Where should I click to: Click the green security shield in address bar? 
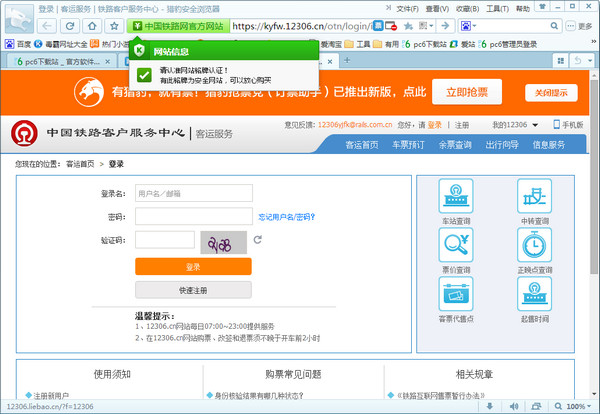click(138, 25)
